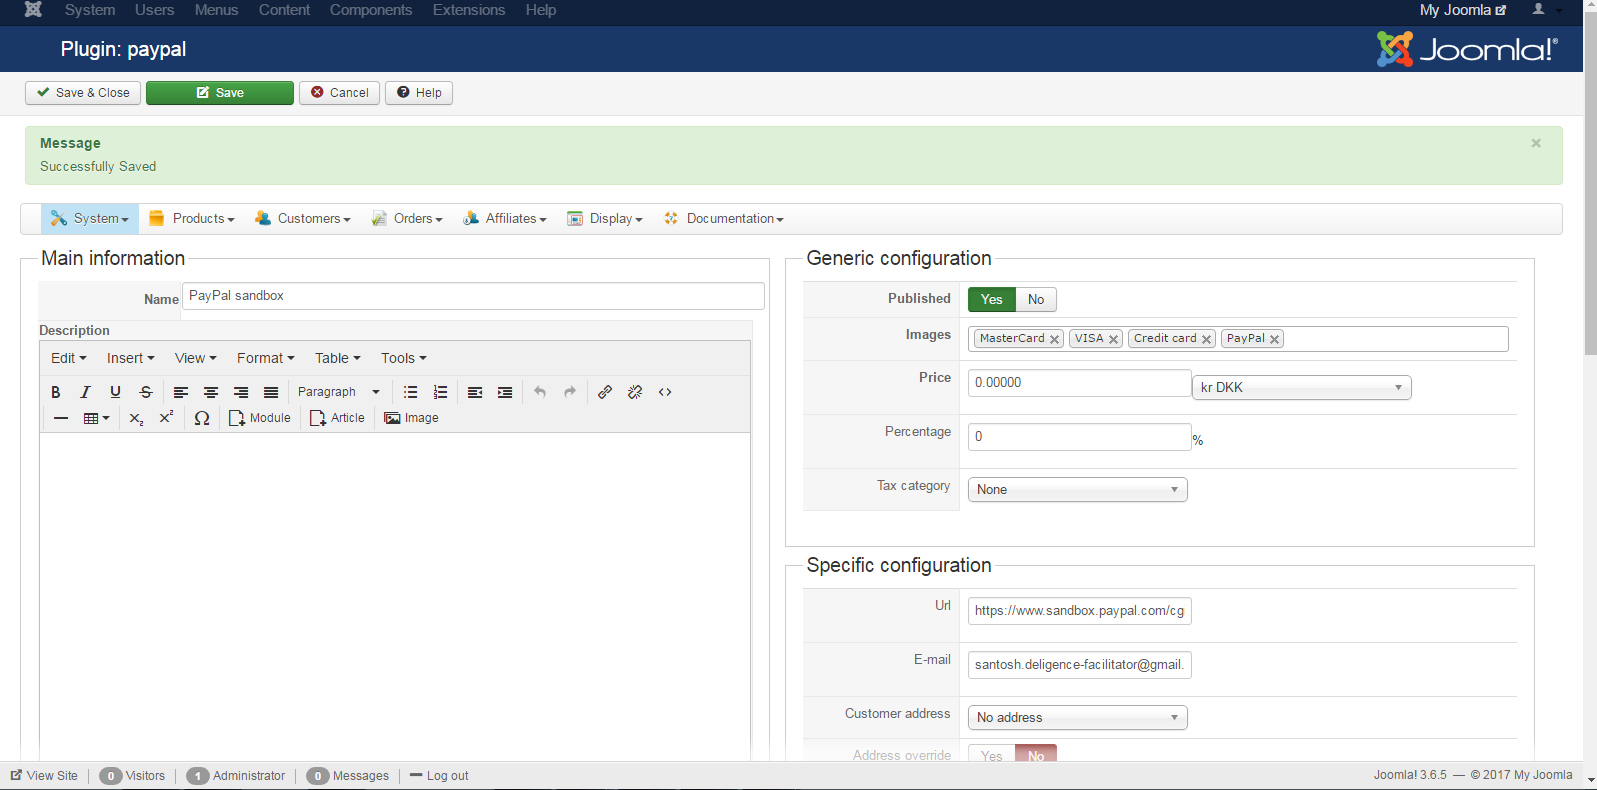Open the Tax category dropdown
This screenshot has height=790, width=1597.
1078,489
